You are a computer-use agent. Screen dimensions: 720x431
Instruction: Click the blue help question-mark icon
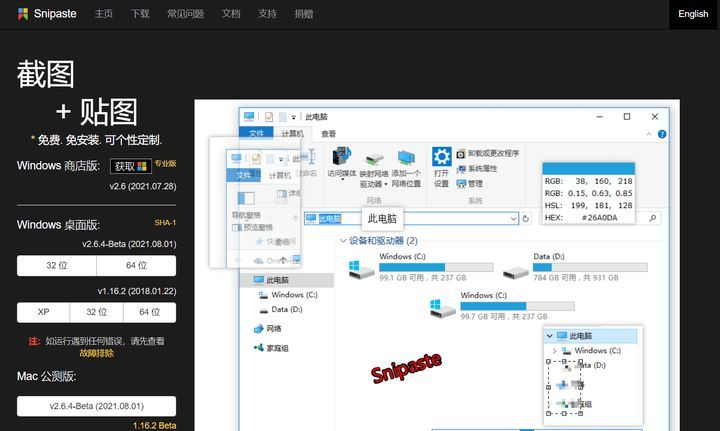tap(662, 134)
